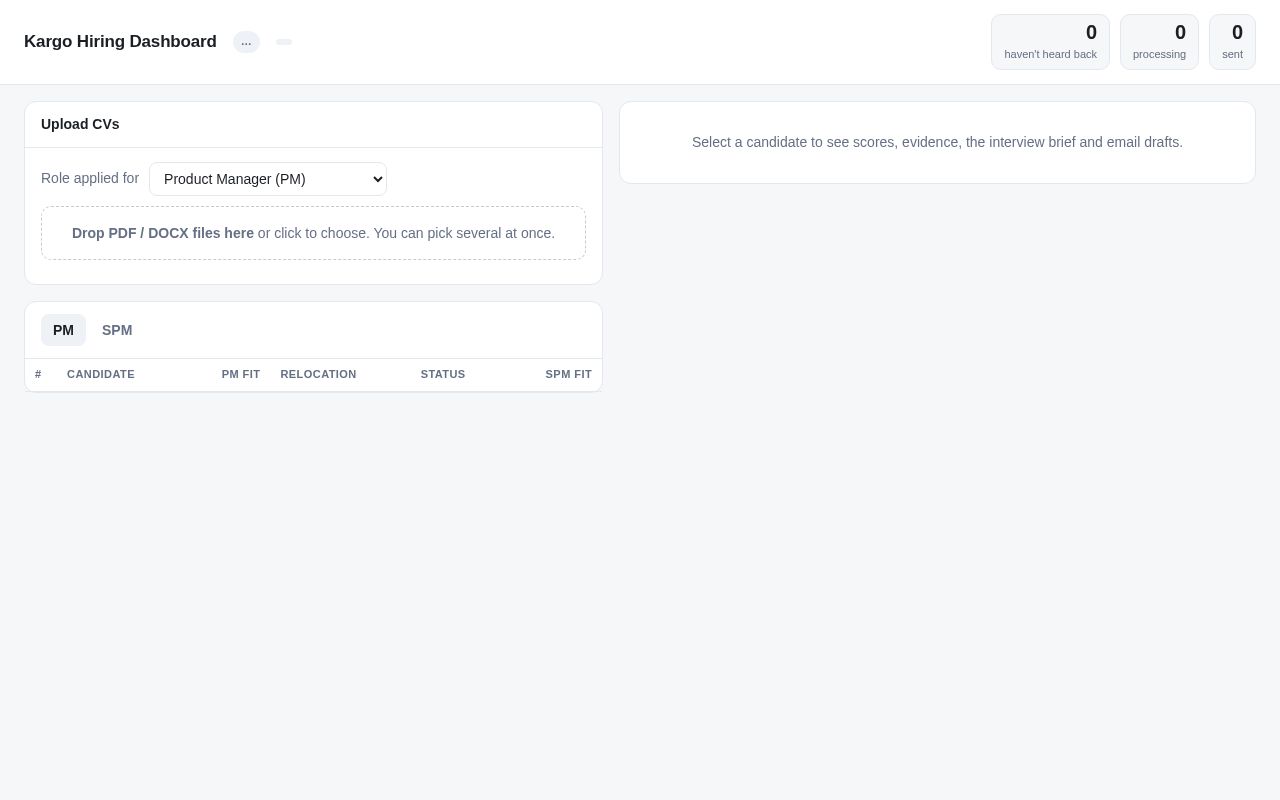Click the Role applied for label
Image resolution: width=1280 pixels, height=800 pixels.
point(90,178)
